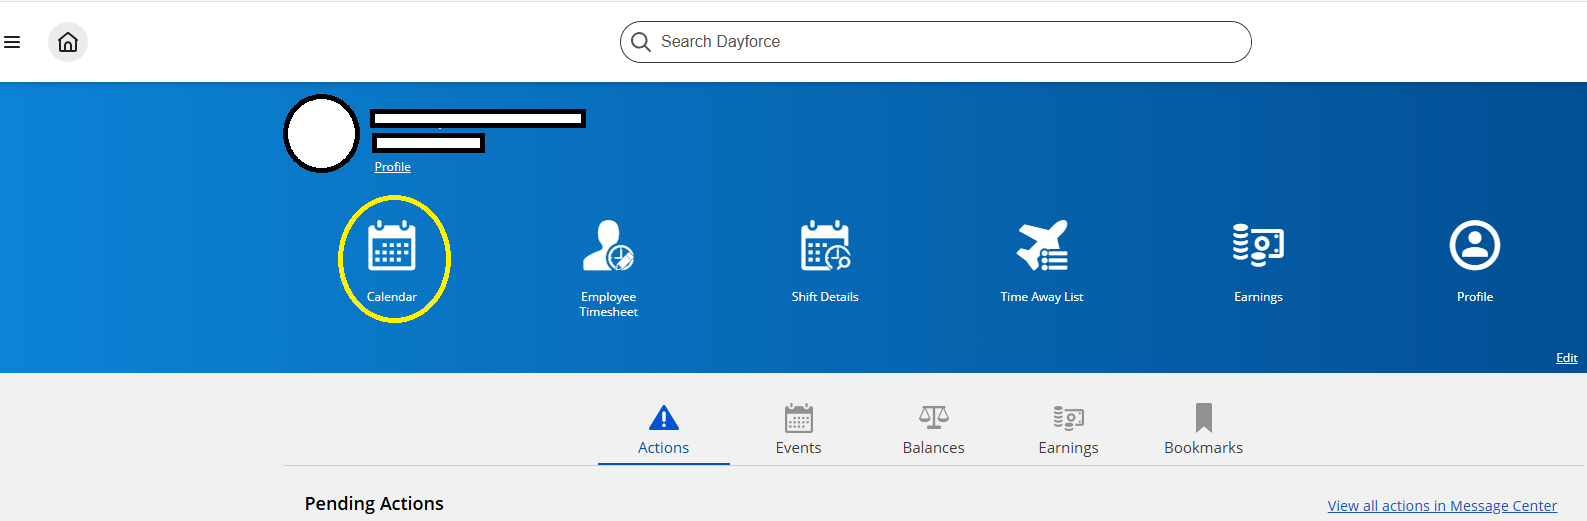Open the hamburger navigation menu
The height and width of the screenshot is (521, 1587).
point(12,42)
